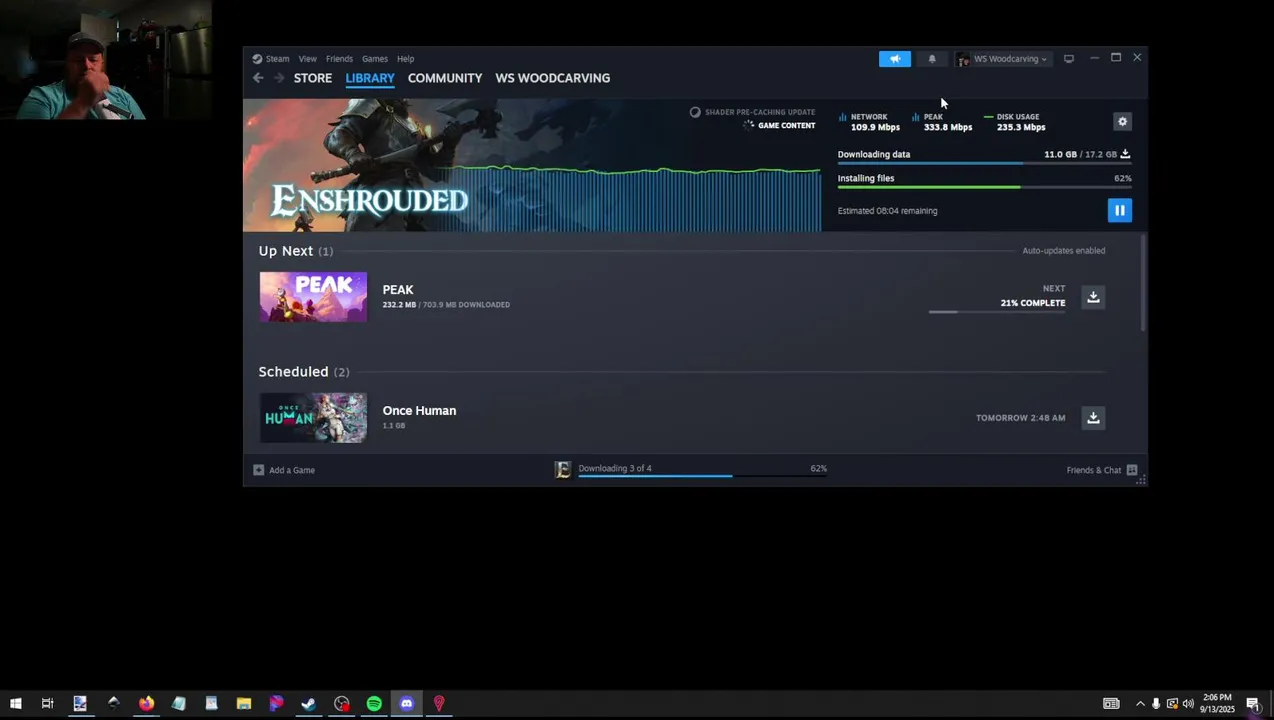The image size is (1274, 720).
Task: Click the downloads list vertical scrollbar
Action: [x=1143, y=285]
